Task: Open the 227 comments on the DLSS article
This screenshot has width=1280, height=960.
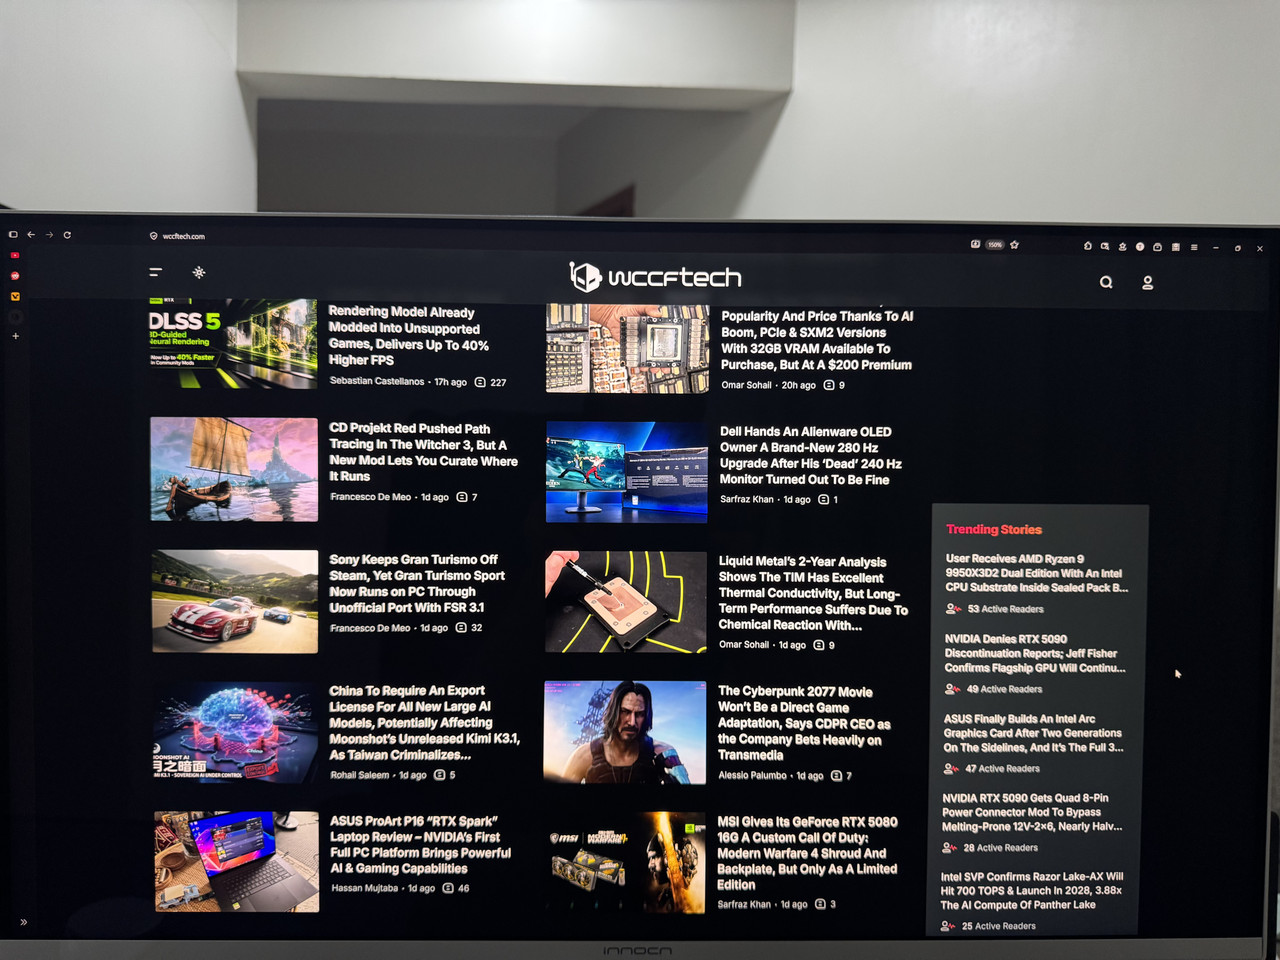Action: 490,382
